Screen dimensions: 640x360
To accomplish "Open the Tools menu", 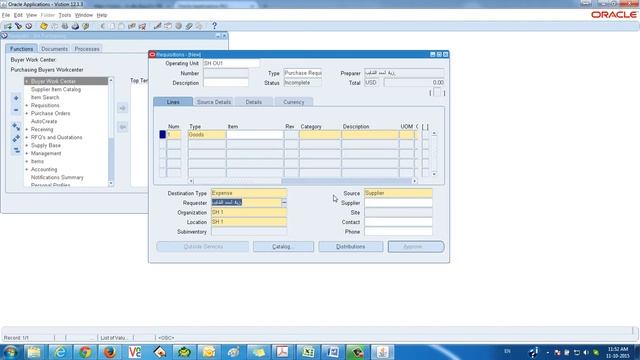I will 64,15.
